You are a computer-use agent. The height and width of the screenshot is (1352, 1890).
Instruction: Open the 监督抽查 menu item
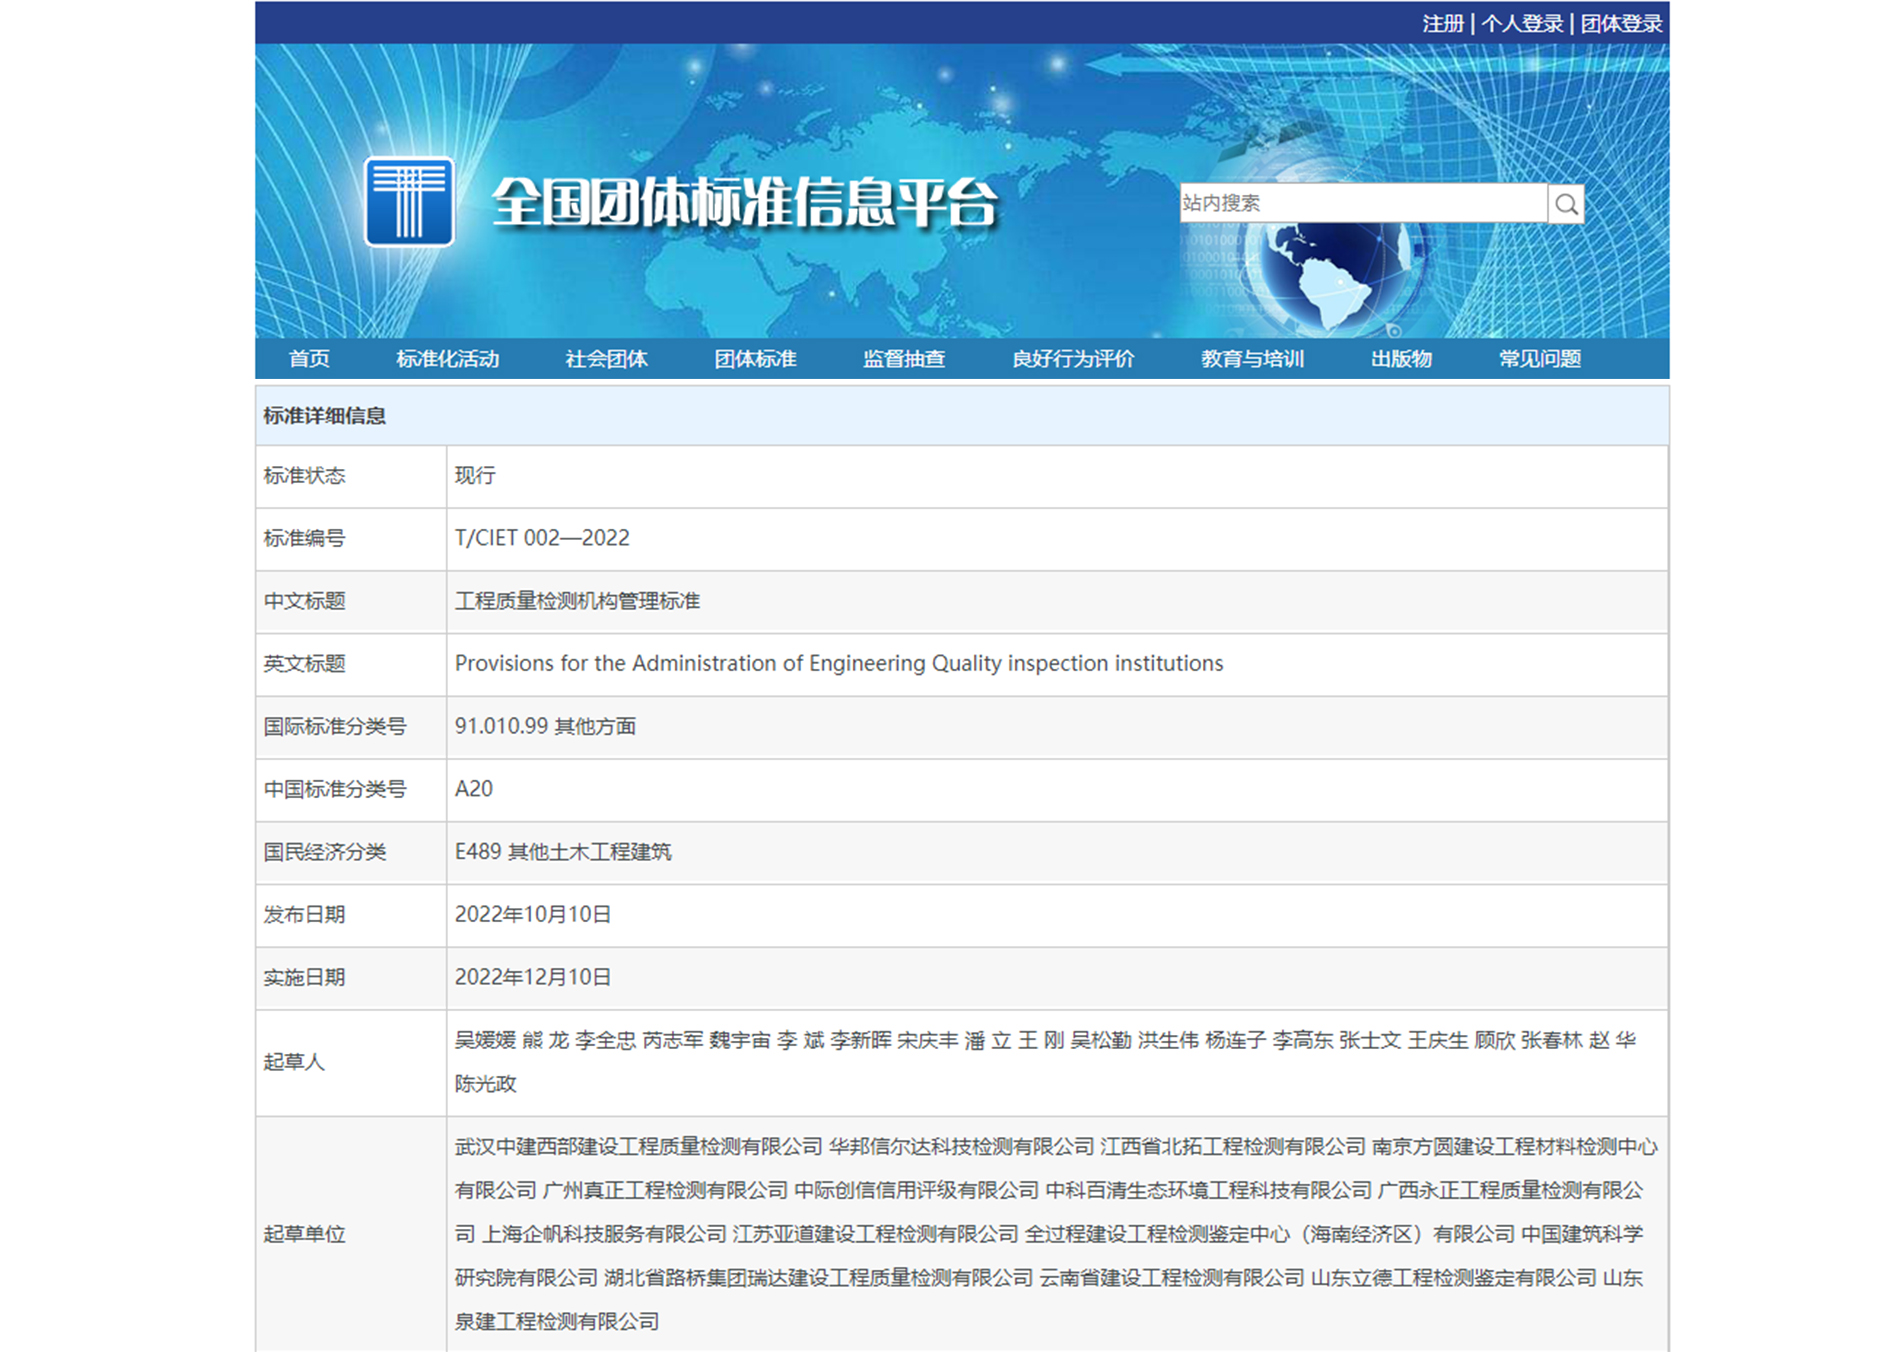pyautogui.click(x=904, y=359)
